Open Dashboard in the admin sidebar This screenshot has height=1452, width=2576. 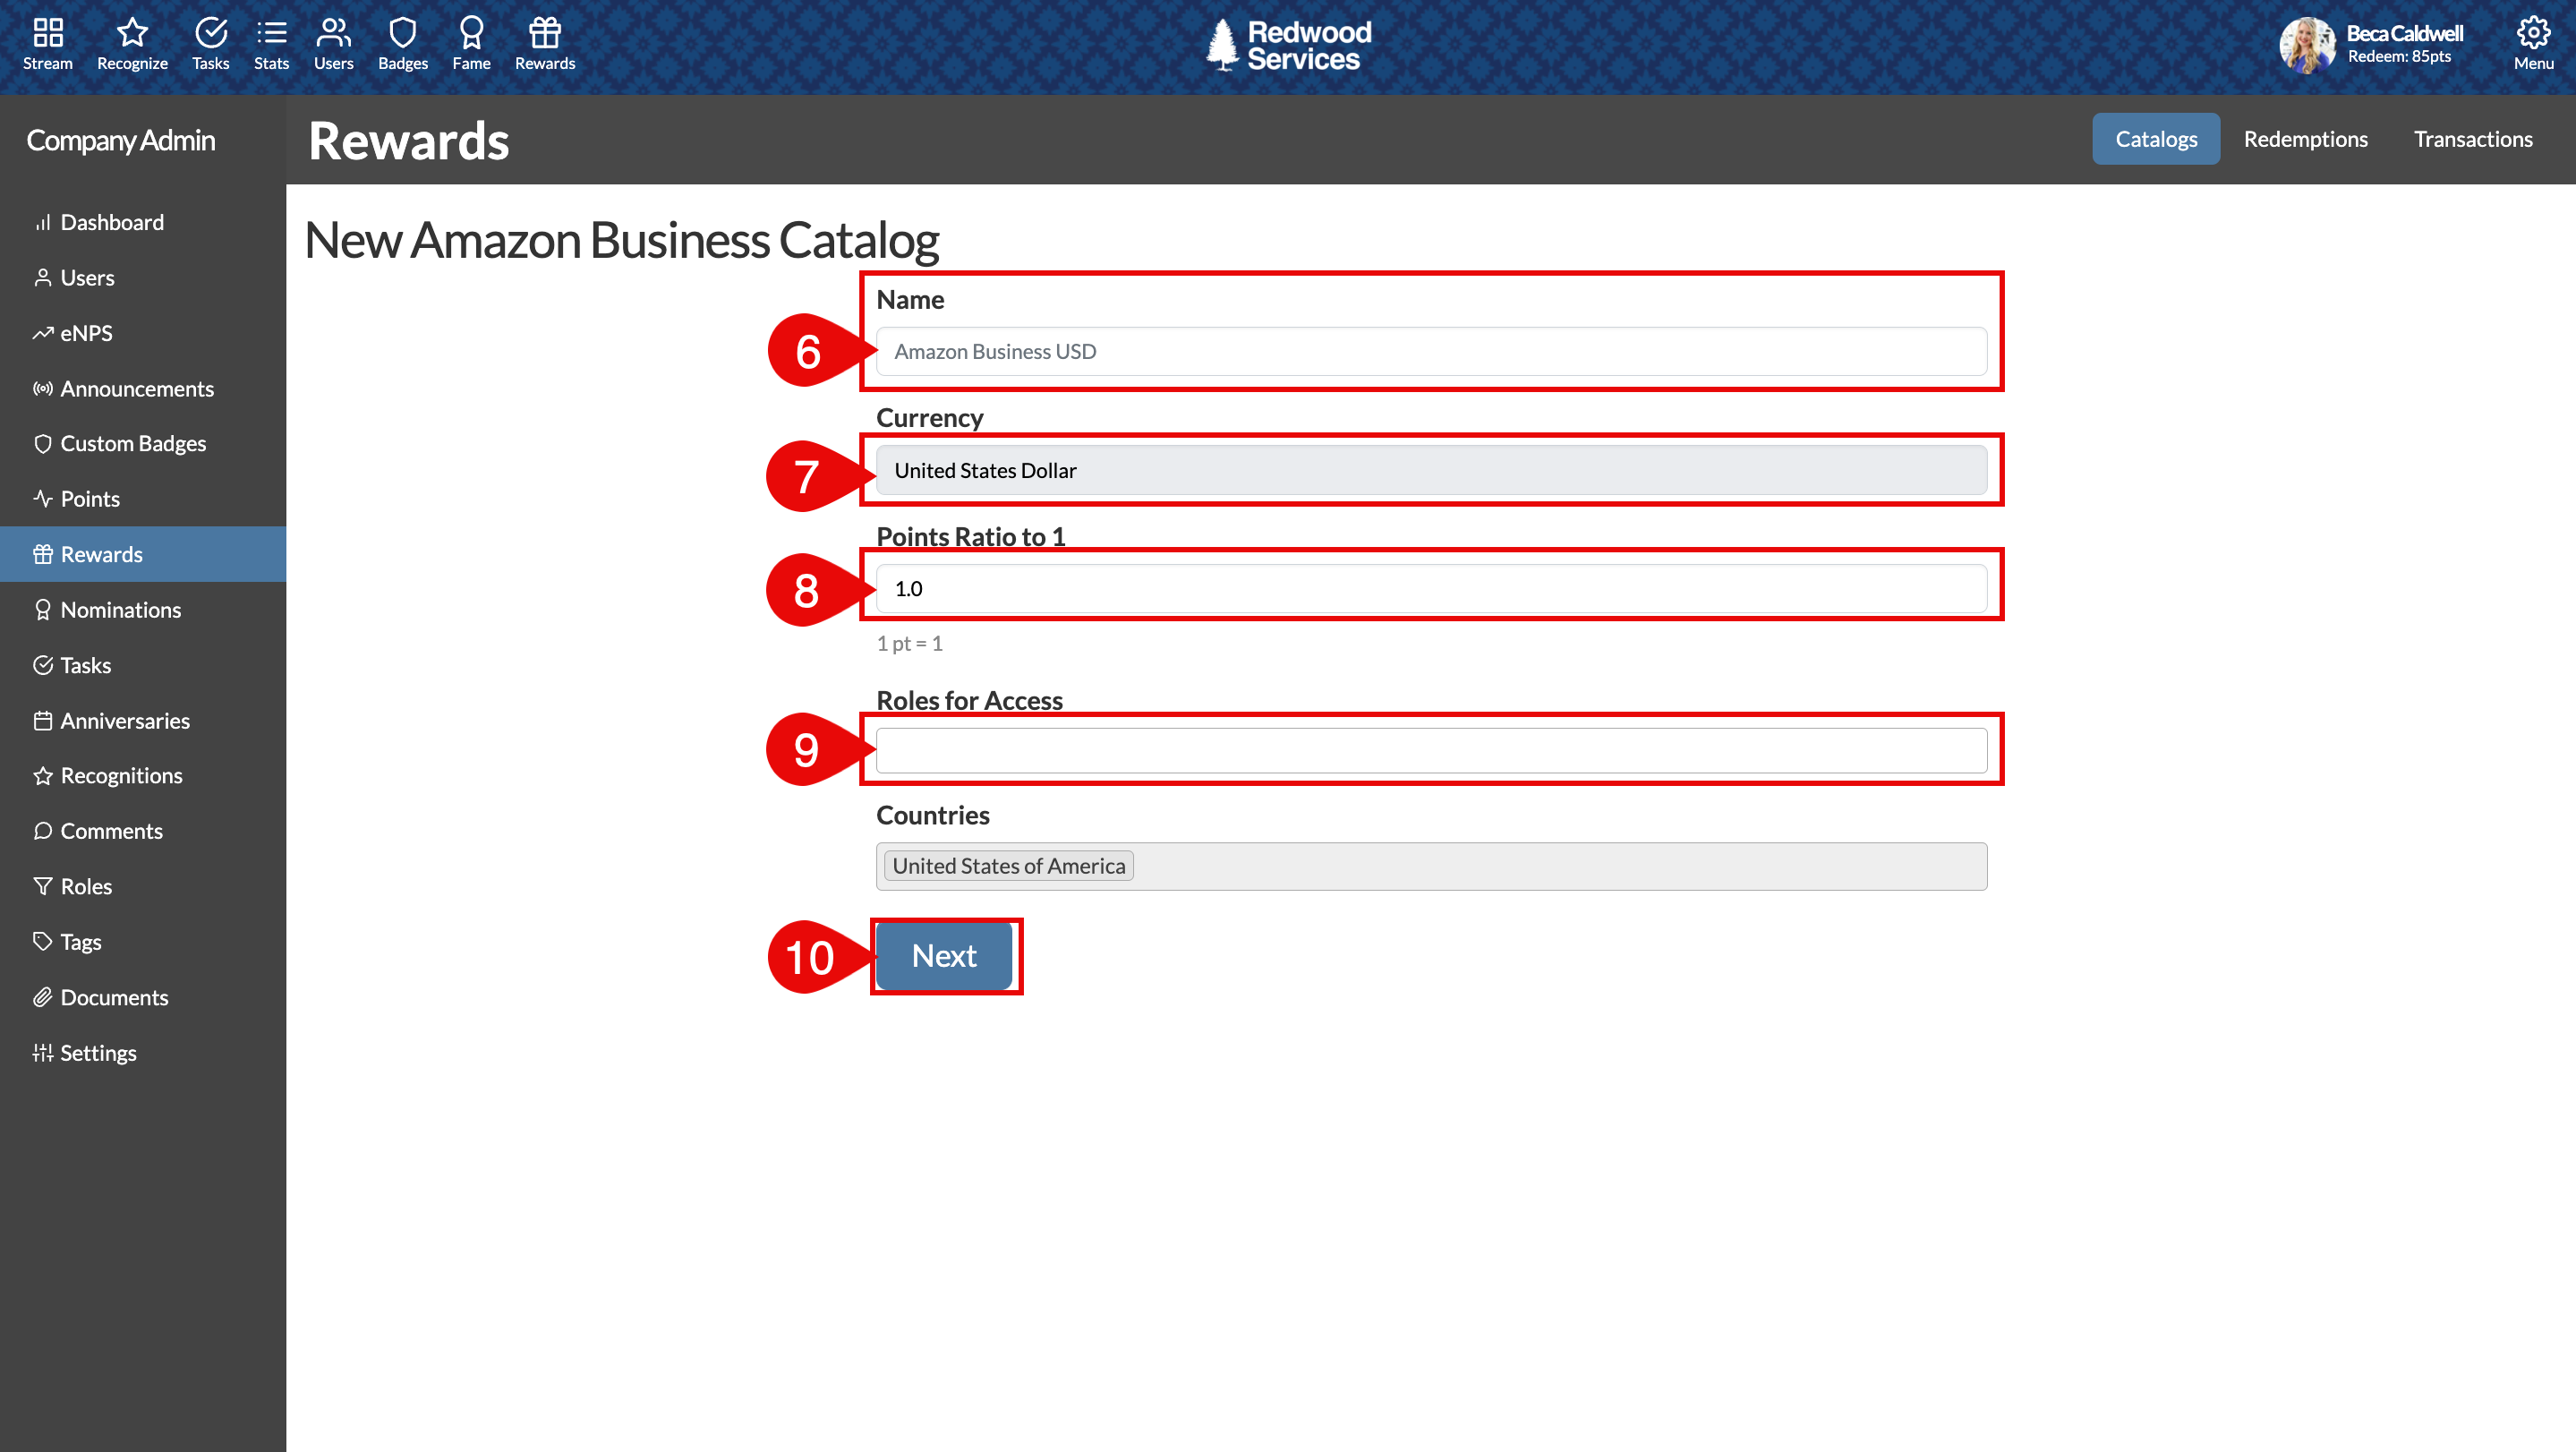tap(143, 222)
